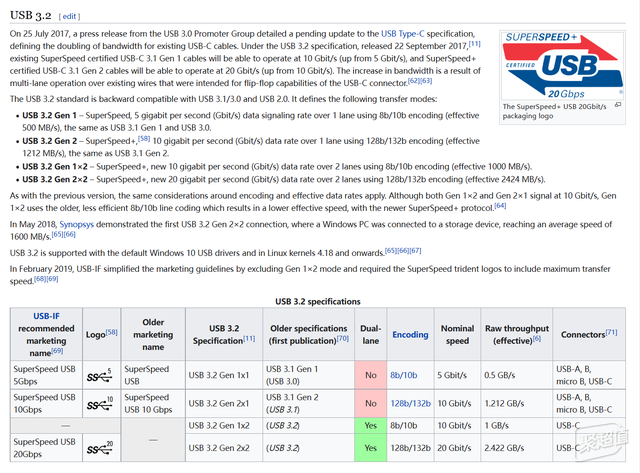Click 'SuperSpeed USB 20Gbps' marketing name cell
640x473 pixels.
[46, 448]
